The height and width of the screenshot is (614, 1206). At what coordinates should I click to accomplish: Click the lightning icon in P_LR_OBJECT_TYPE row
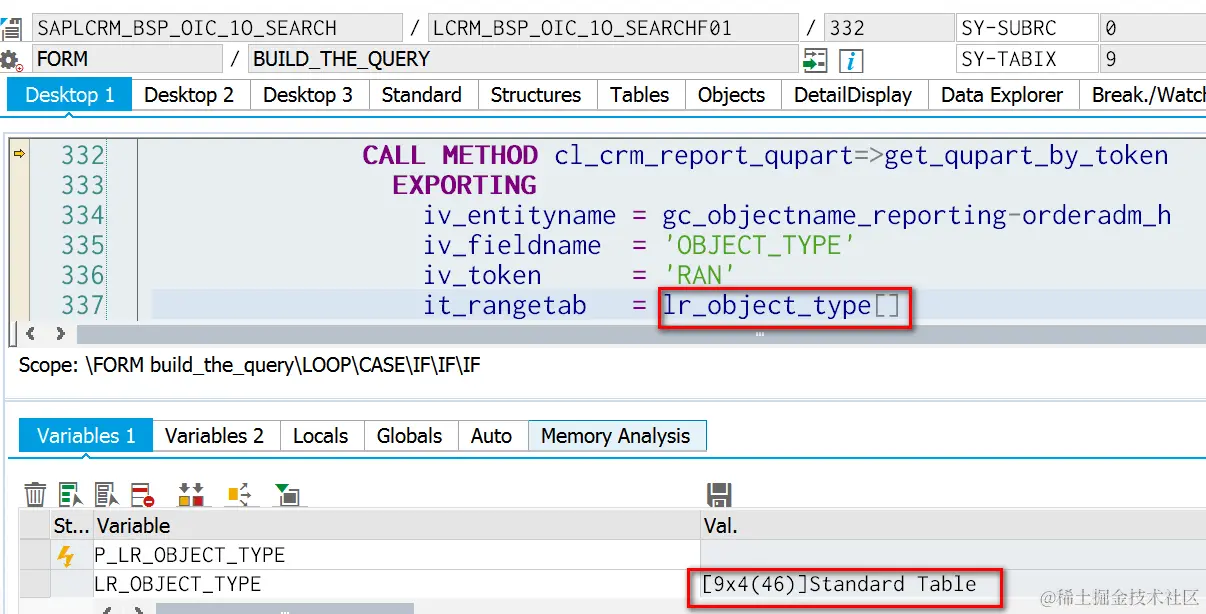66,555
